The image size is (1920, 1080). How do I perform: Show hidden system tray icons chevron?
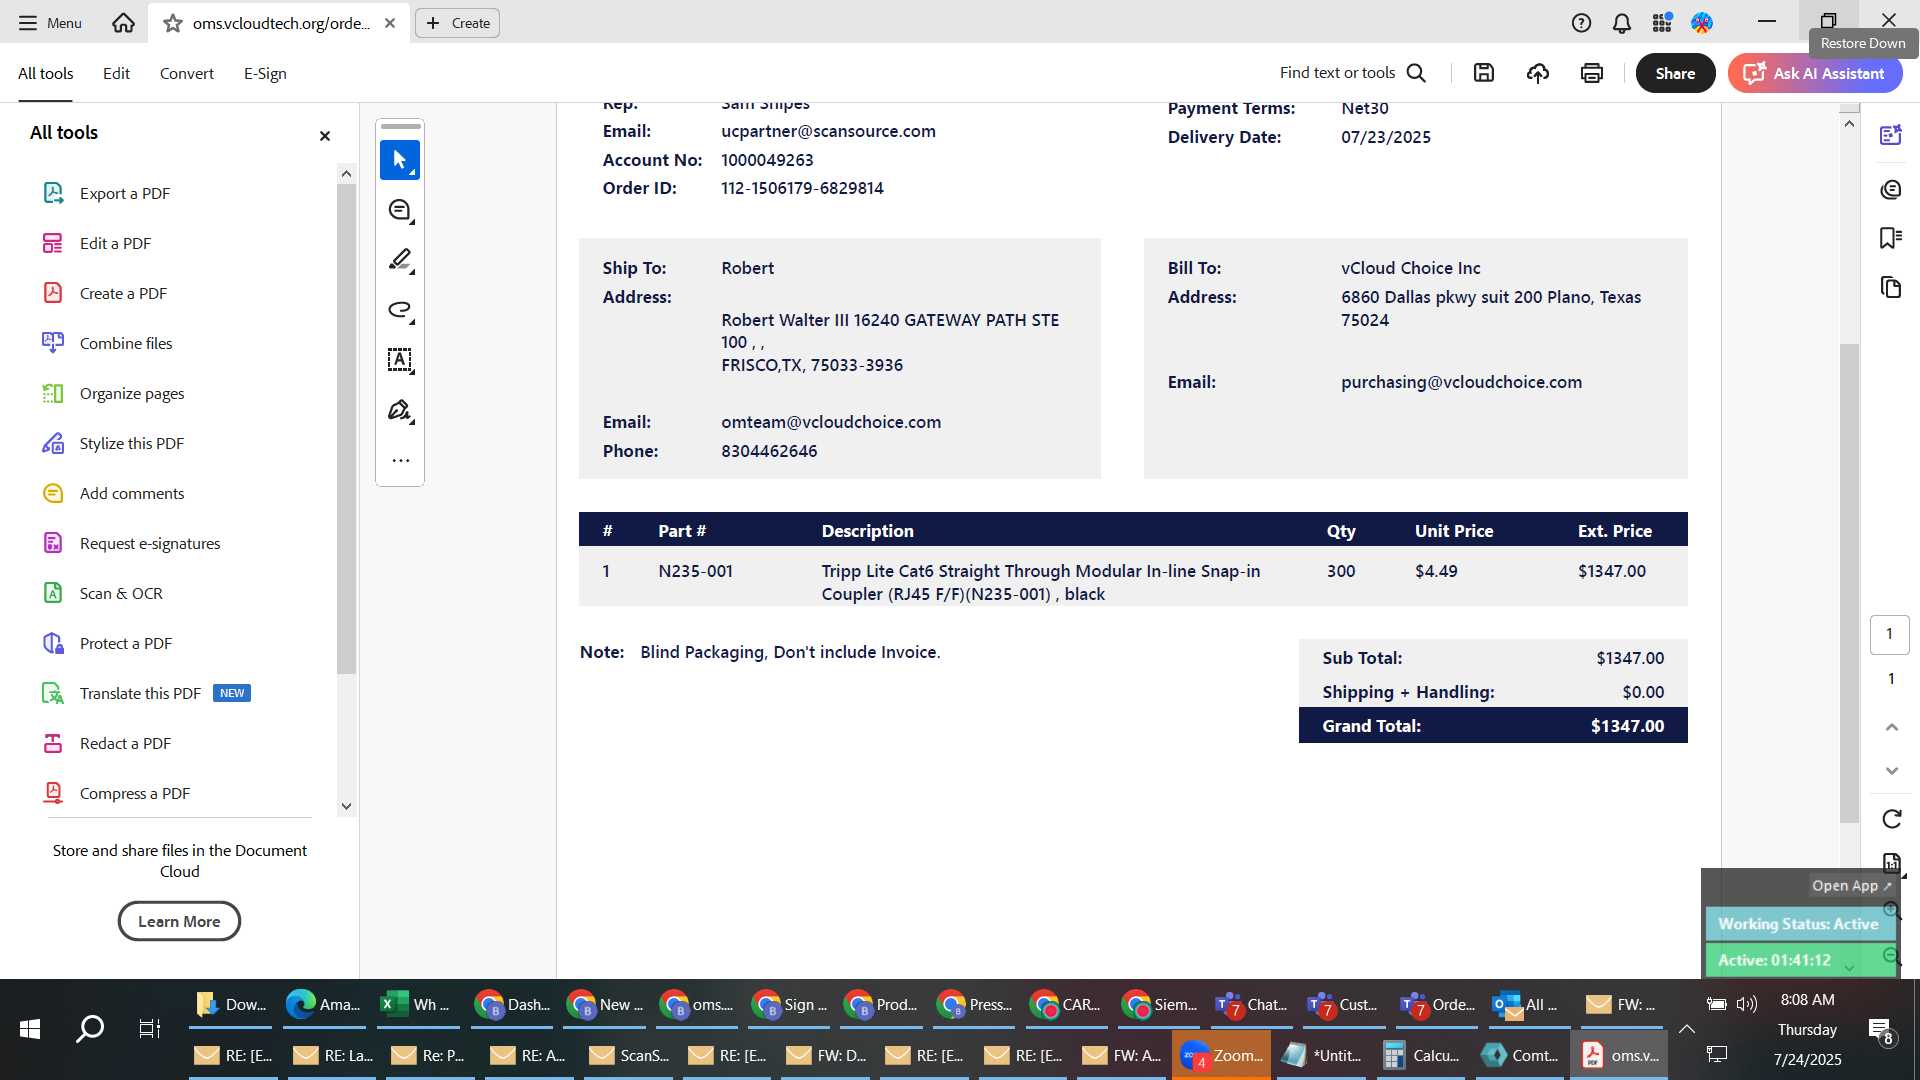click(1686, 1029)
